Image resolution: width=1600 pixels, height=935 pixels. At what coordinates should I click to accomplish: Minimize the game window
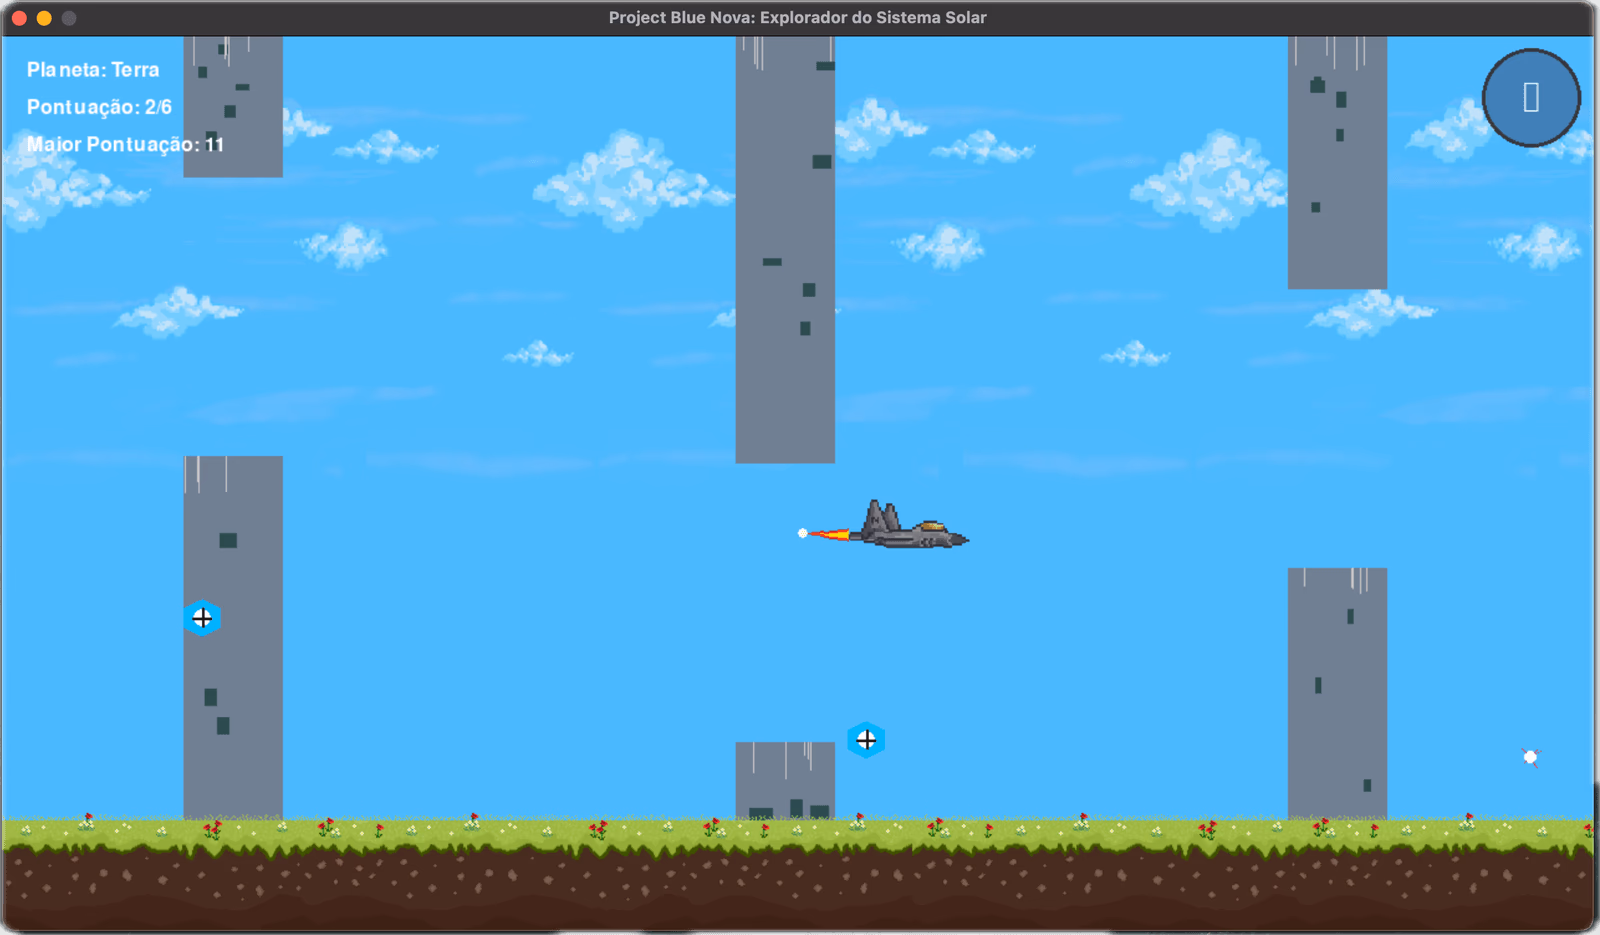coord(44,18)
